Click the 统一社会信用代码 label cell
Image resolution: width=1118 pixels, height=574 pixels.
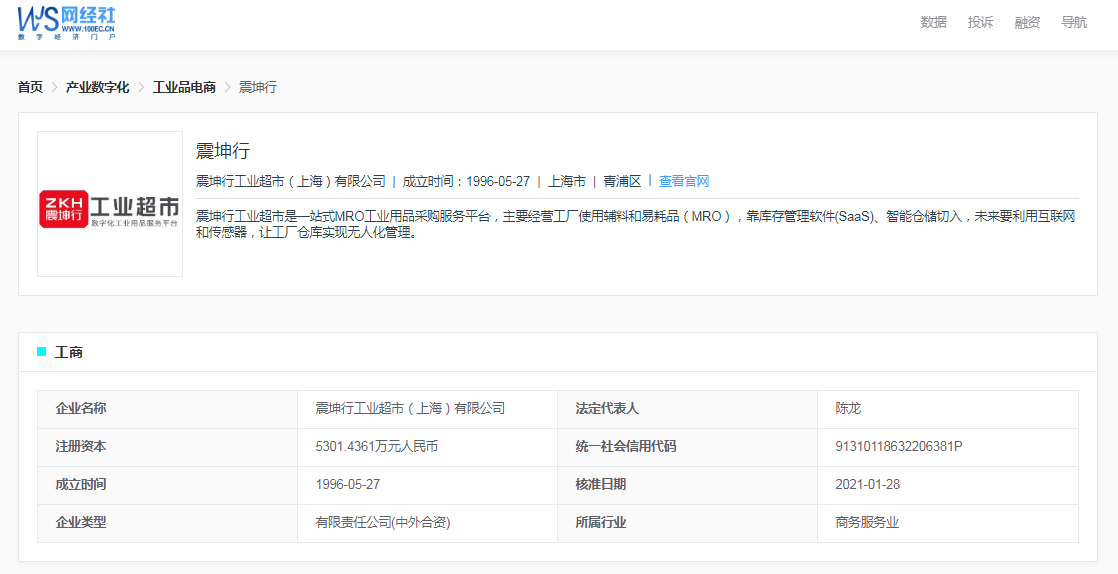(687, 447)
